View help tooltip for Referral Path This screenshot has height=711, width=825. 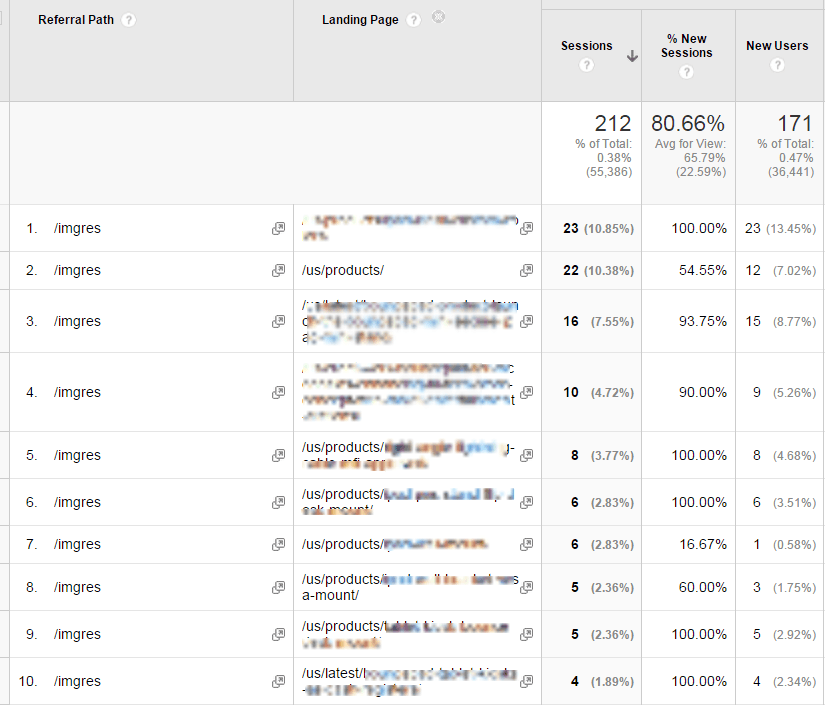coord(129,19)
